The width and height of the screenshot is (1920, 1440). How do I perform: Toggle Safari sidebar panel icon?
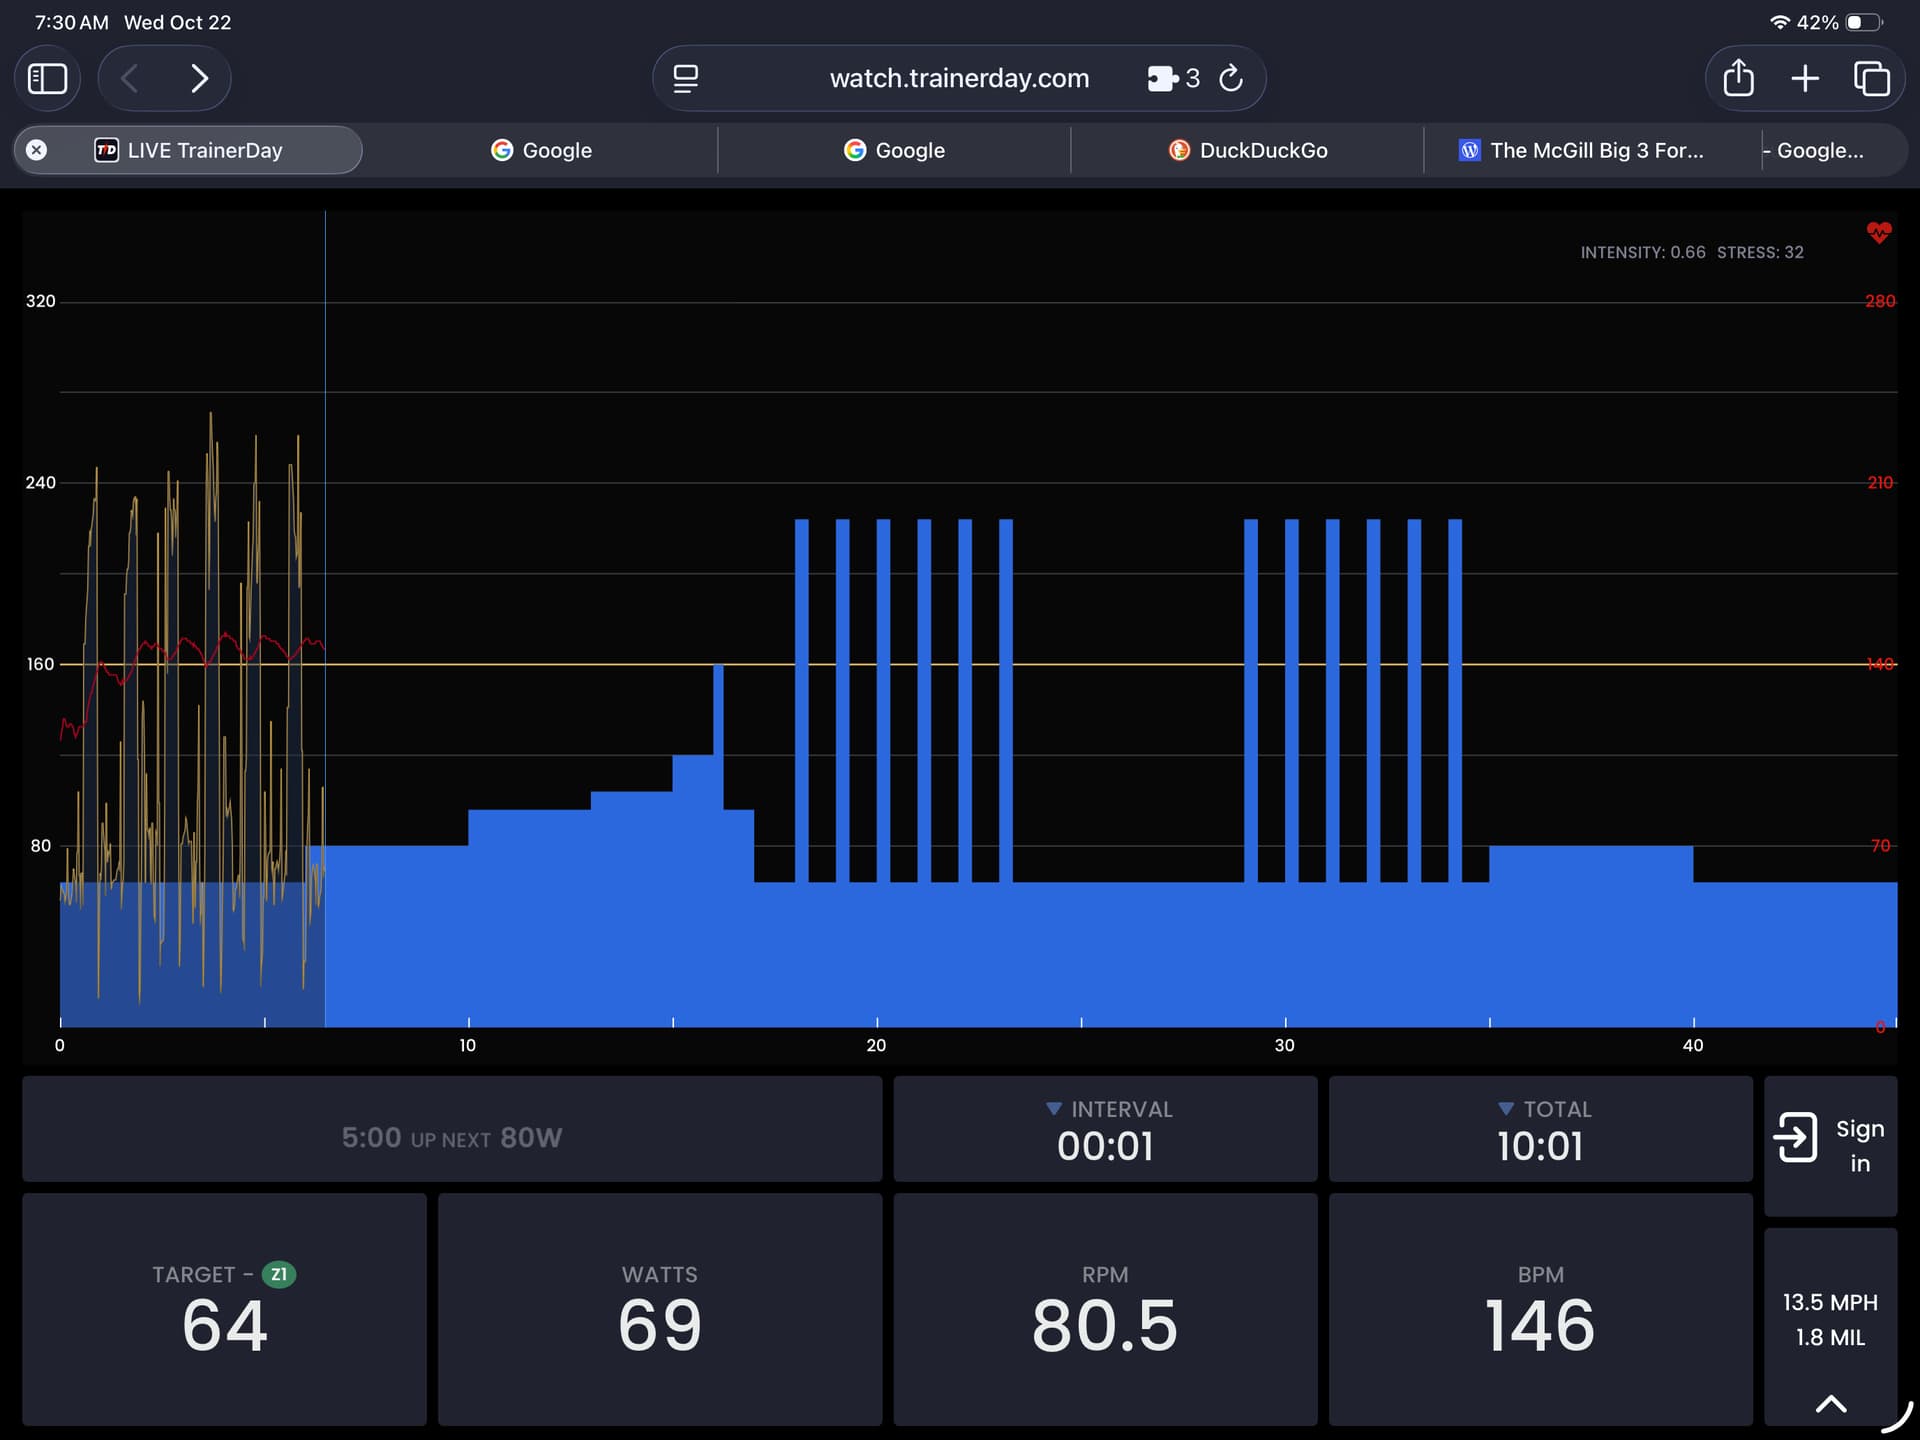(x=47, y=78)
